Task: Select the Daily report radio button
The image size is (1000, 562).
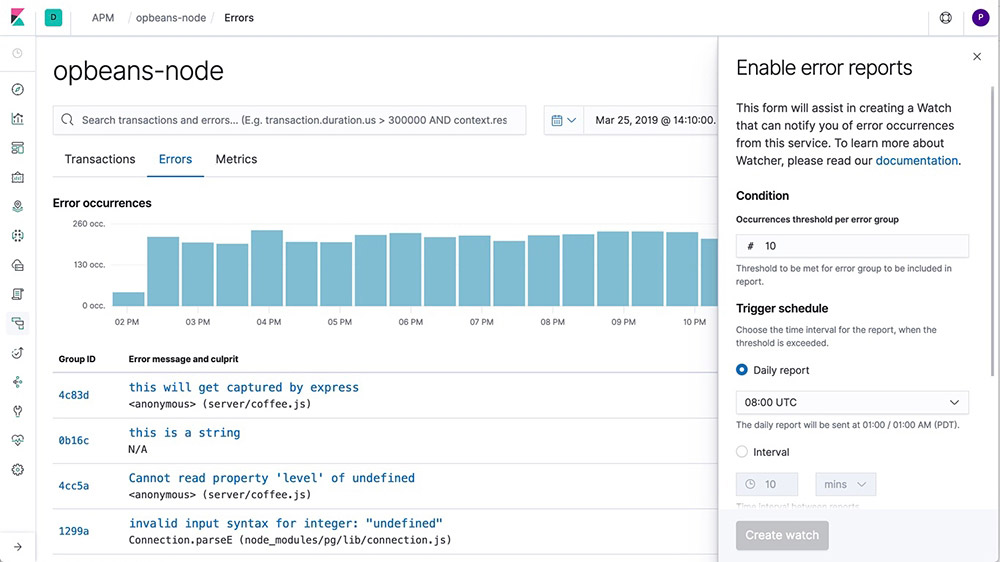Action: pos(742,370)
